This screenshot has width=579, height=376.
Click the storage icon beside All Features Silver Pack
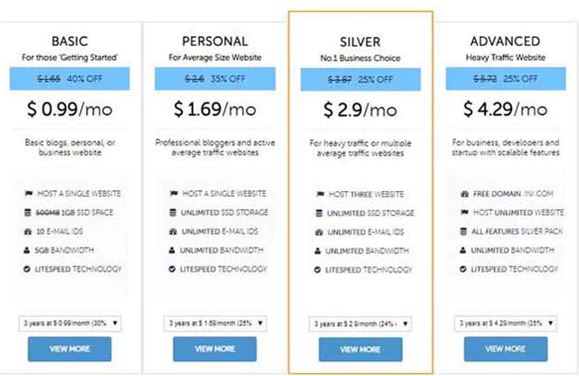[x=463, y=232]
